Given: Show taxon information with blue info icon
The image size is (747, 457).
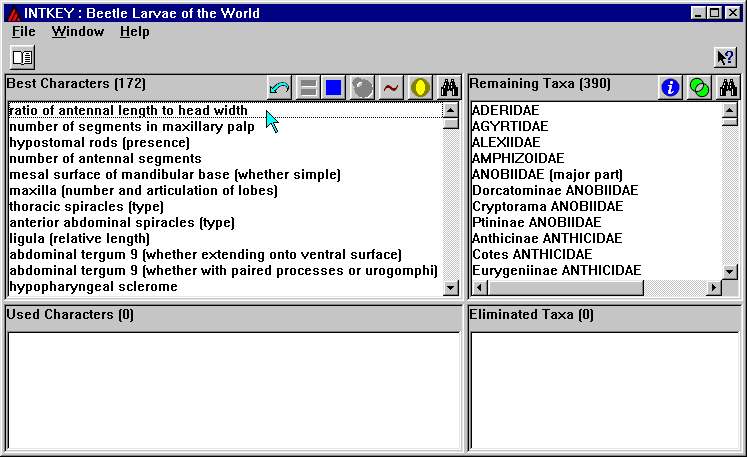Looking at the screenshot, I should tap(670, 88).
